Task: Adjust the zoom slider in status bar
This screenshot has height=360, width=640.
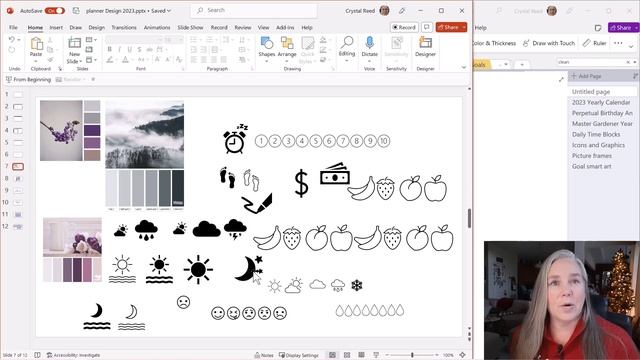Action: pos(412,355)
